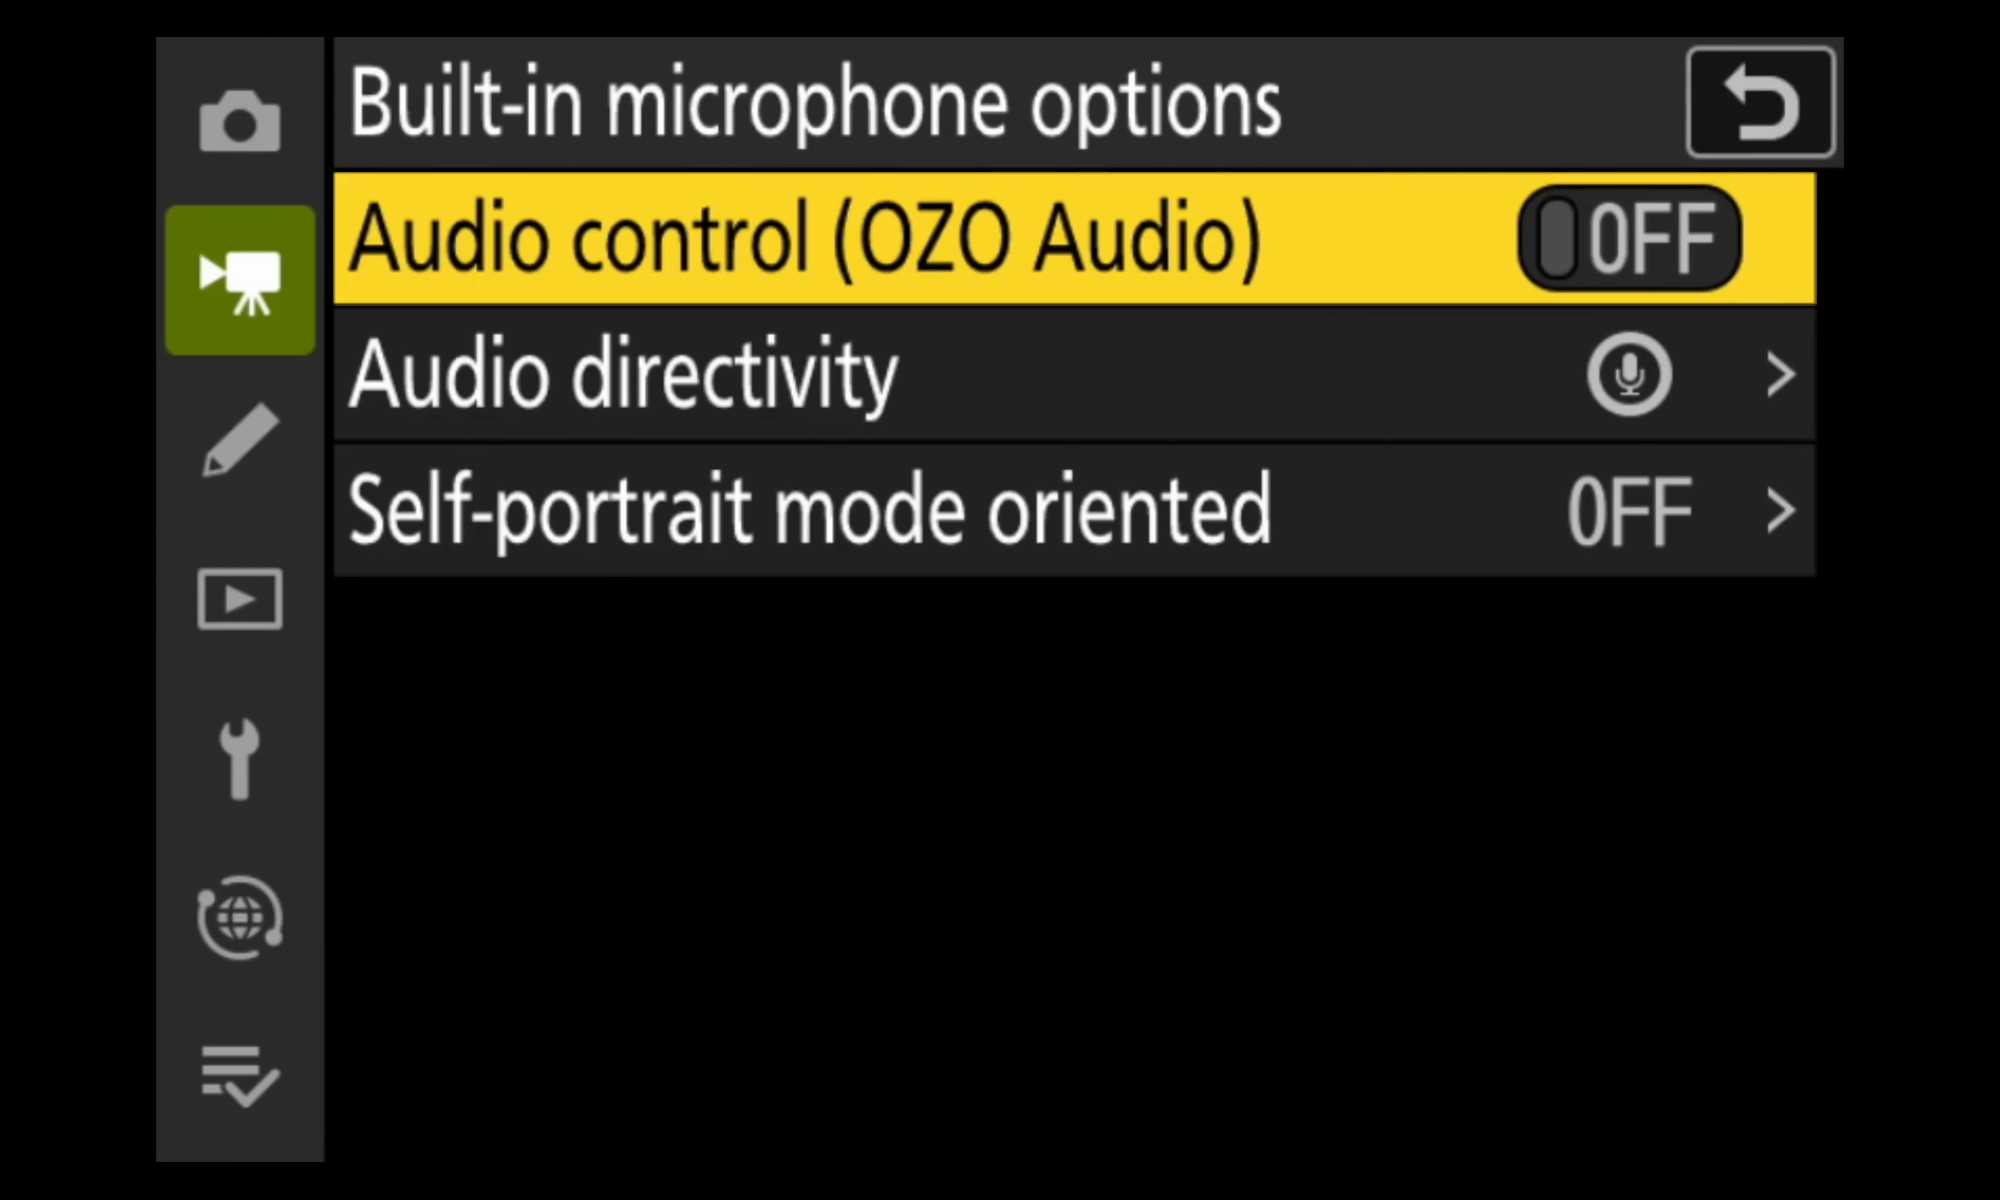Expand Self-portrait mode oriented using its chevron
Image resolution: width=2000 pixels, height=1200 pixels.
(x=1780, y=511)
